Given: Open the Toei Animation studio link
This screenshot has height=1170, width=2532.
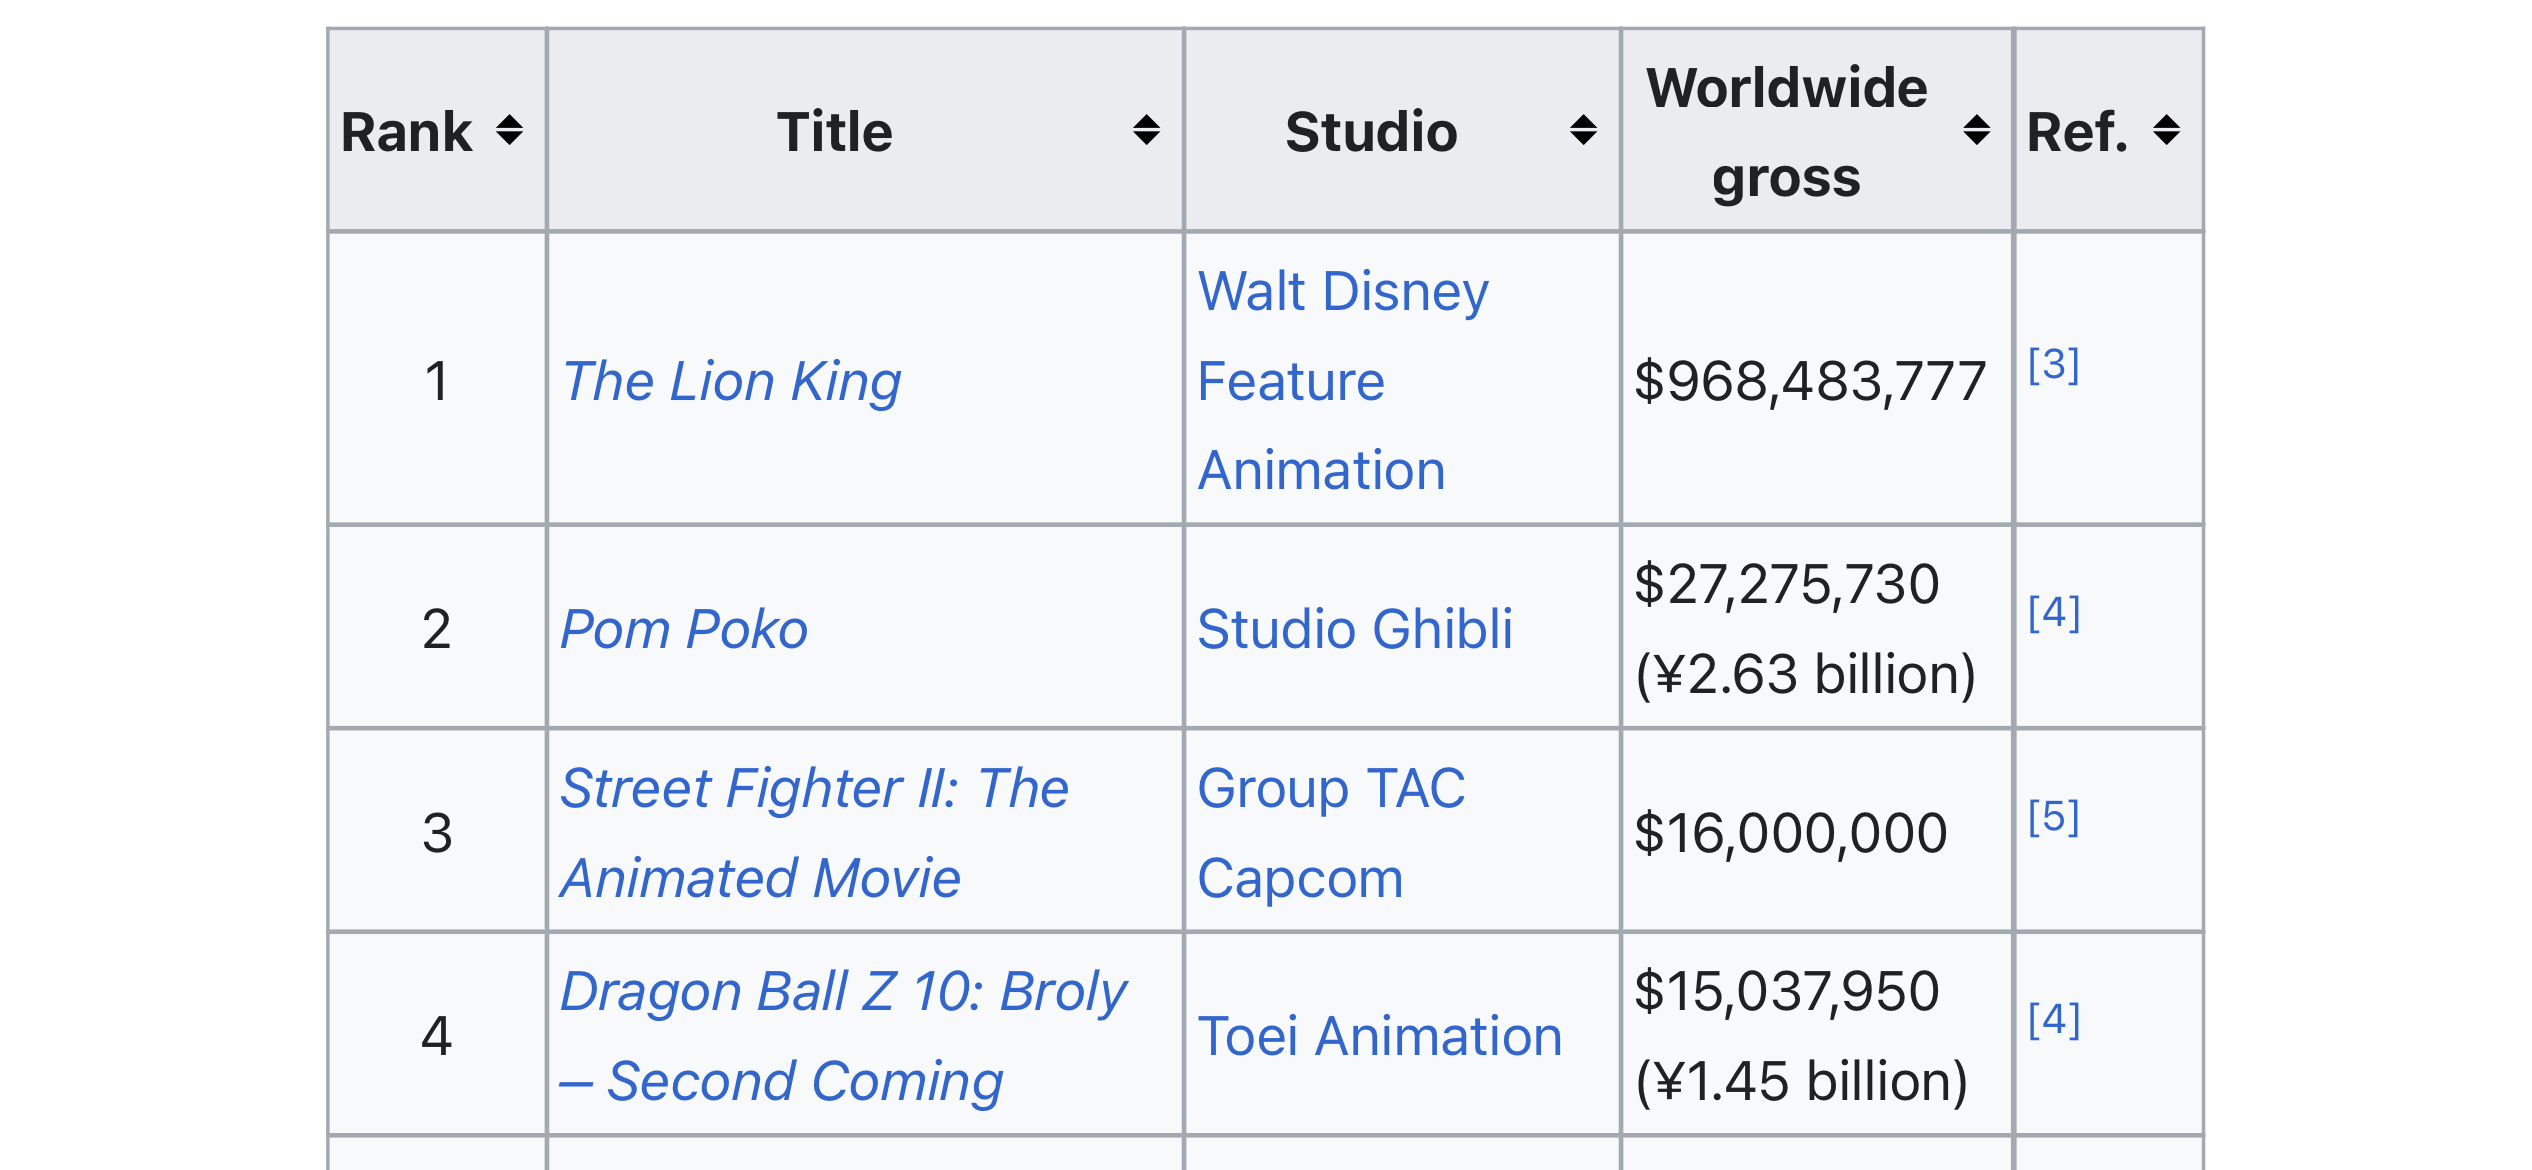Looking at the screenshot, I should [1380, 1036].
